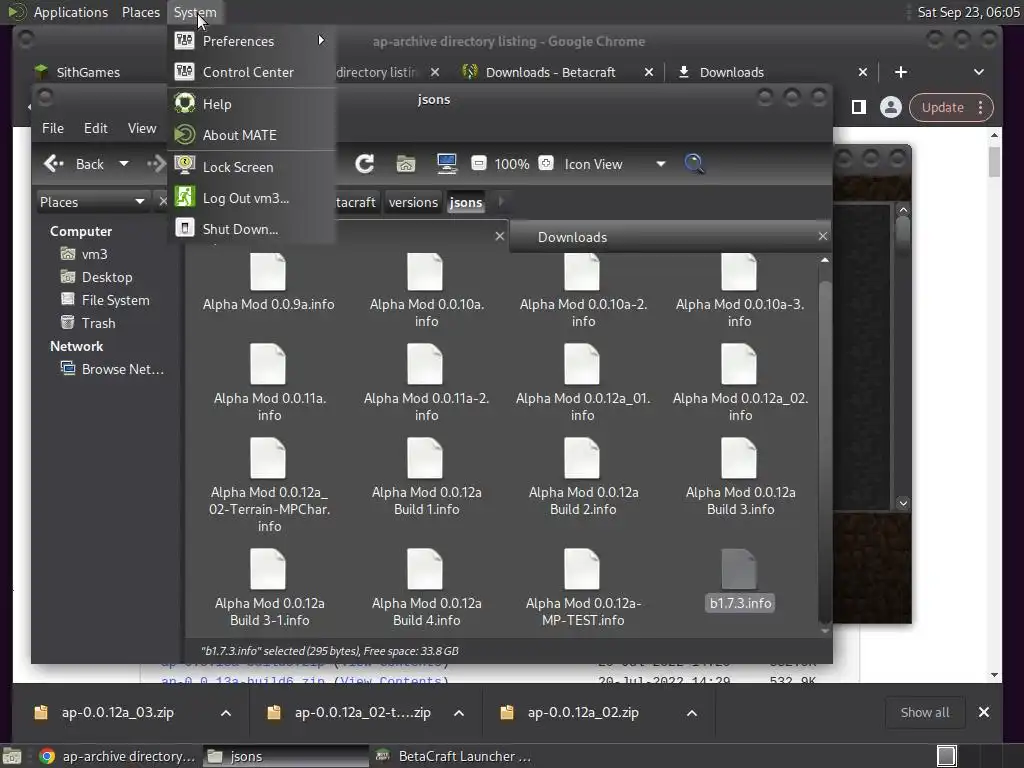Select Alpha Mod 0.0.10a-3.info file
Screen dimensions: 1024x768
pyautogui.click(x=739, y=291)
